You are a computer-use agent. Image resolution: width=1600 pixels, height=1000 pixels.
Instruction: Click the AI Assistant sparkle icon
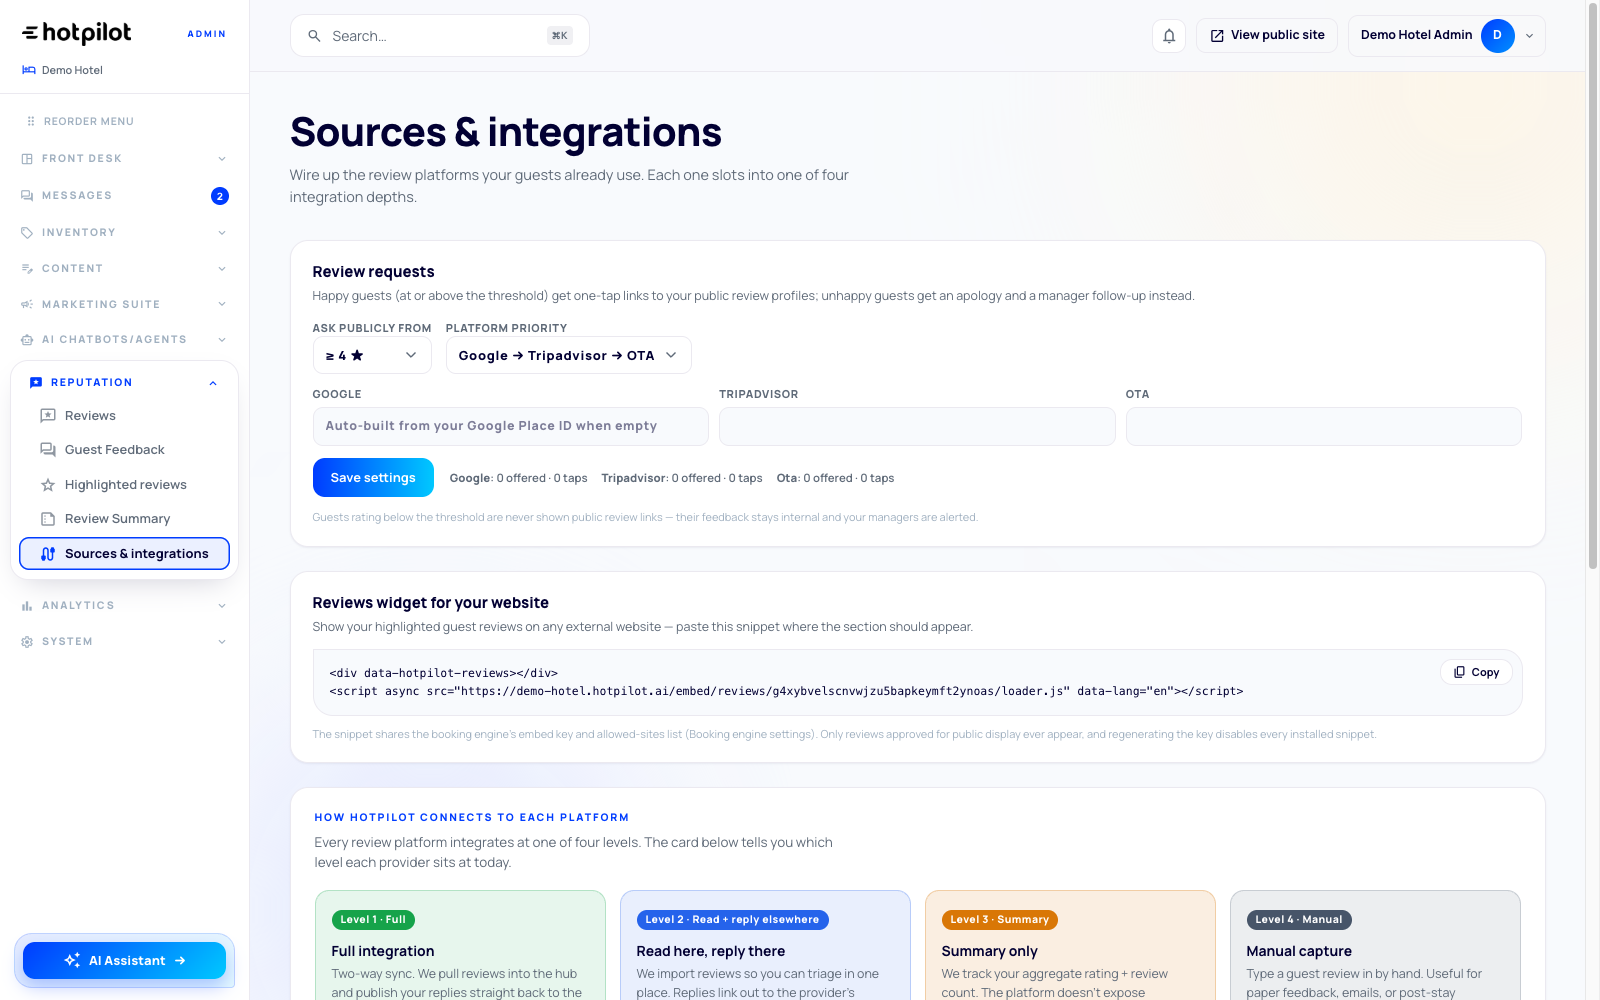coord(72,960)
